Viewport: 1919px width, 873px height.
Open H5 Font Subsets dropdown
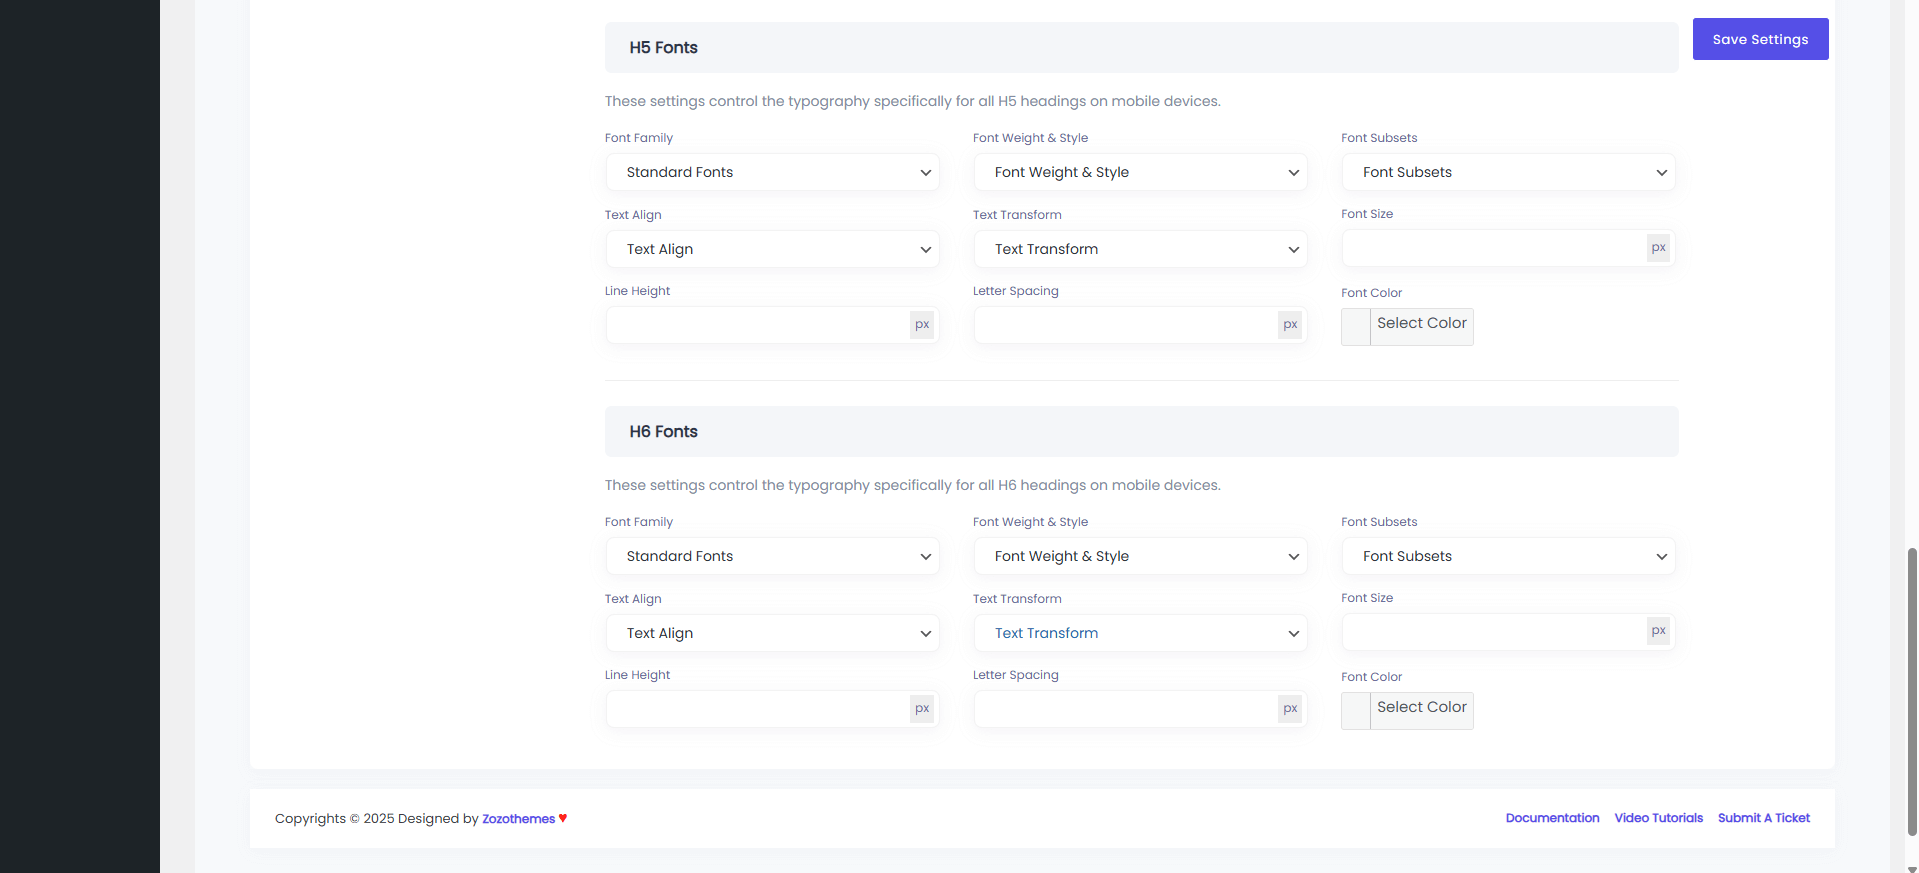coord(1508,172)
